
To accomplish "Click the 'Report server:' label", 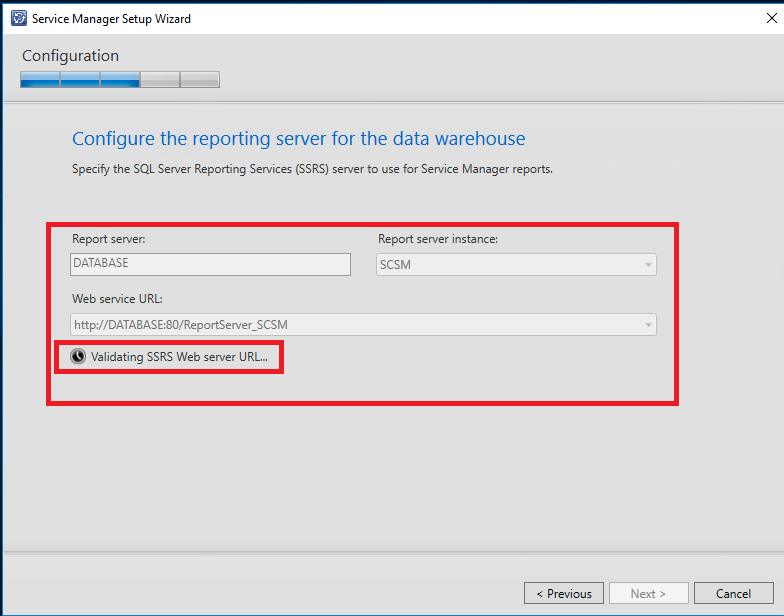I will click(109, 239).
